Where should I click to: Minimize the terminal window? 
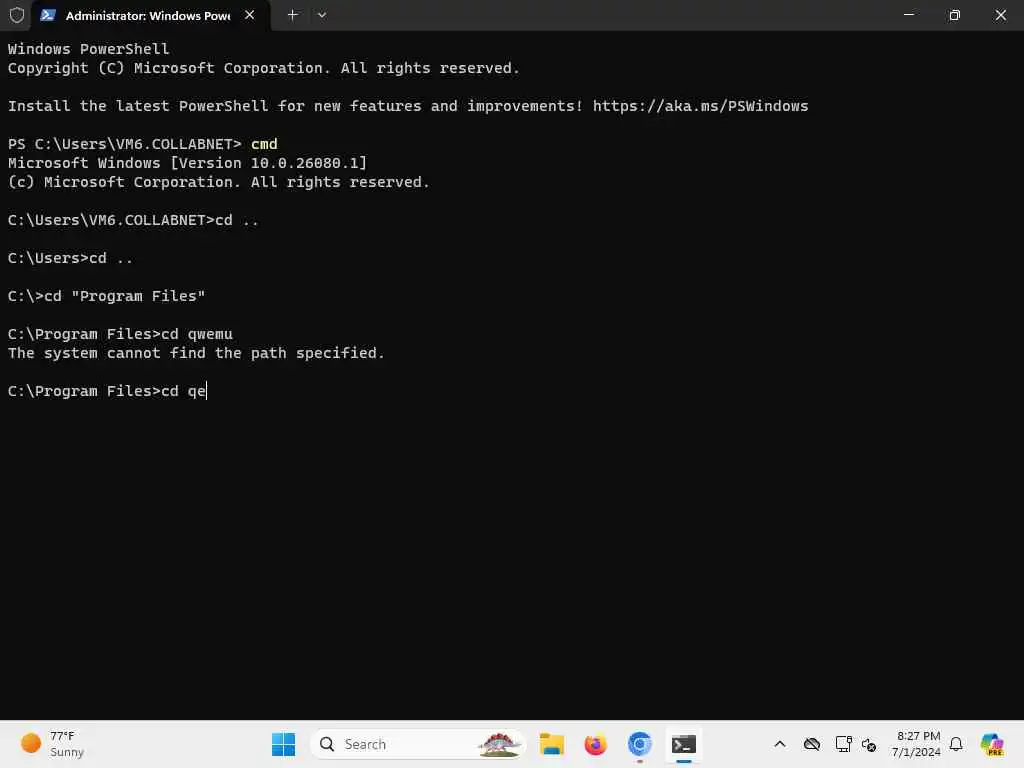(908, 15)
